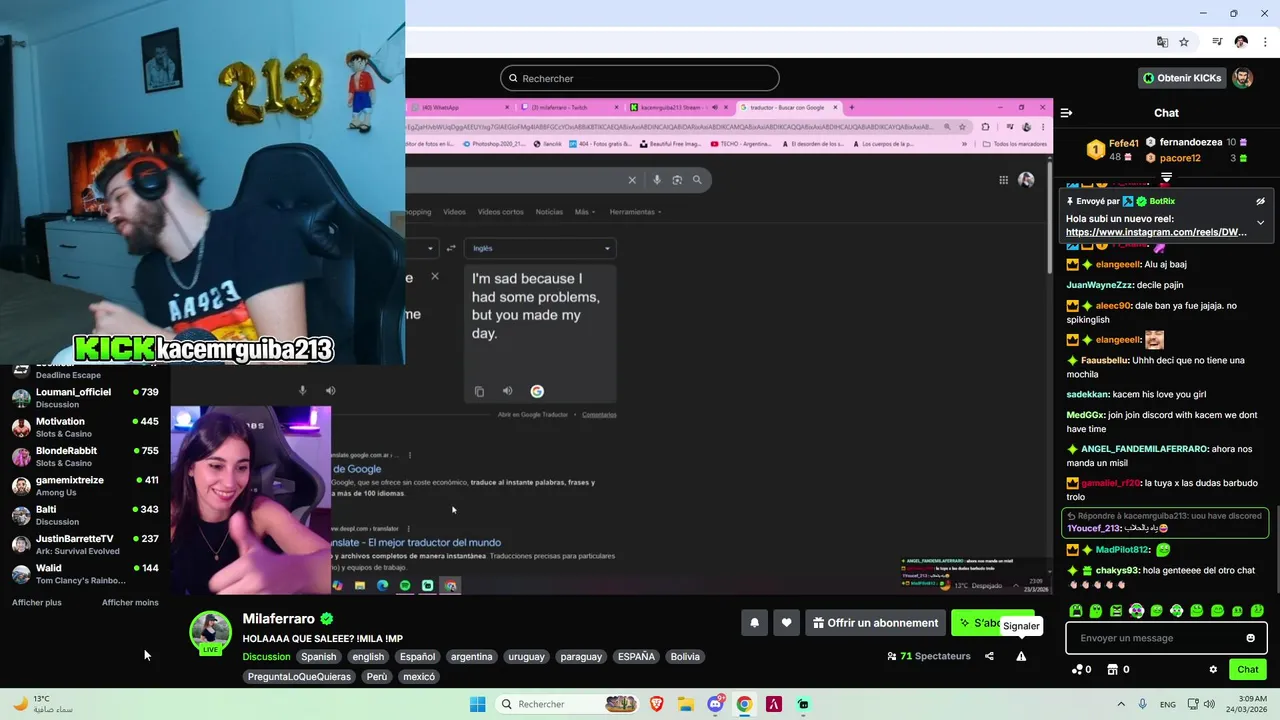Open the Discussion category link
The image size is (1280, 720).
click(x=266, y=657)
